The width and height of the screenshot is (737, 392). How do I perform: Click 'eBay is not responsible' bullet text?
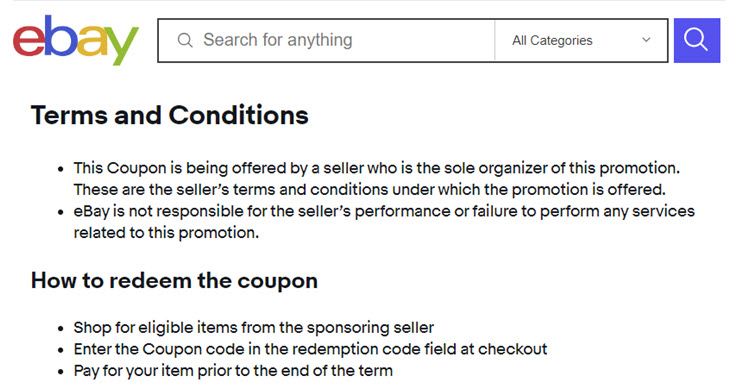384,212
